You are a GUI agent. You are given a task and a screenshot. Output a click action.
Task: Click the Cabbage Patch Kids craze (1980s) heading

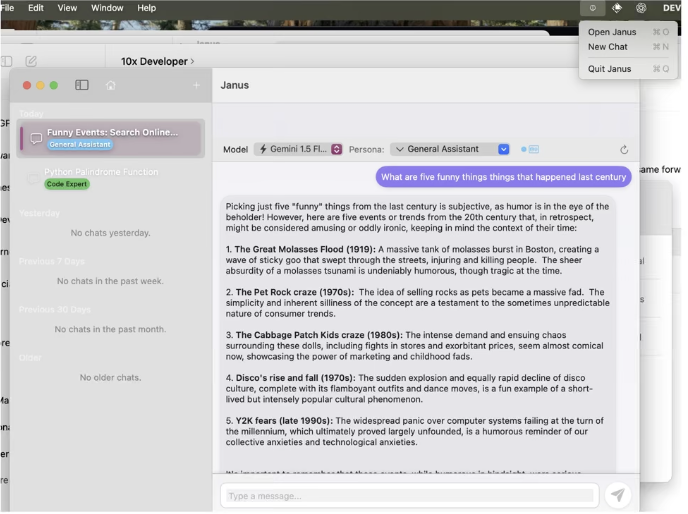pos(319,335)
